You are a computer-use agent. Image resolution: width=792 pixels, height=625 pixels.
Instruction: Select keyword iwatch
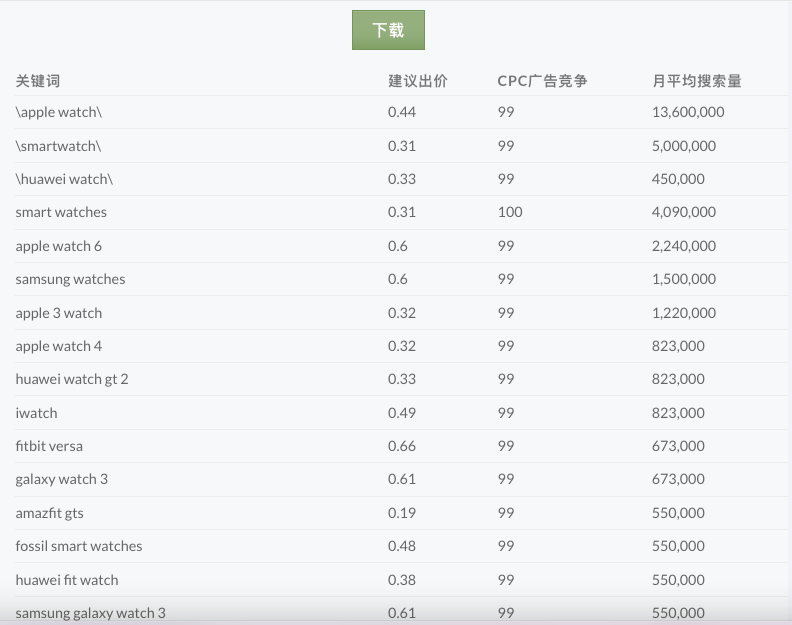[36, 413]
